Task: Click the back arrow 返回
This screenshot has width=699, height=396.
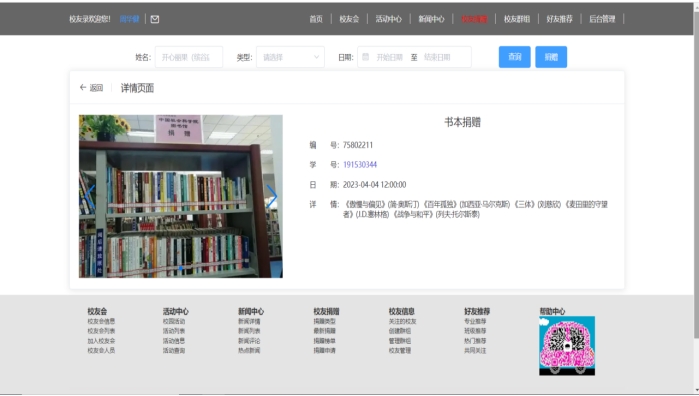Action: pos(91,88)
